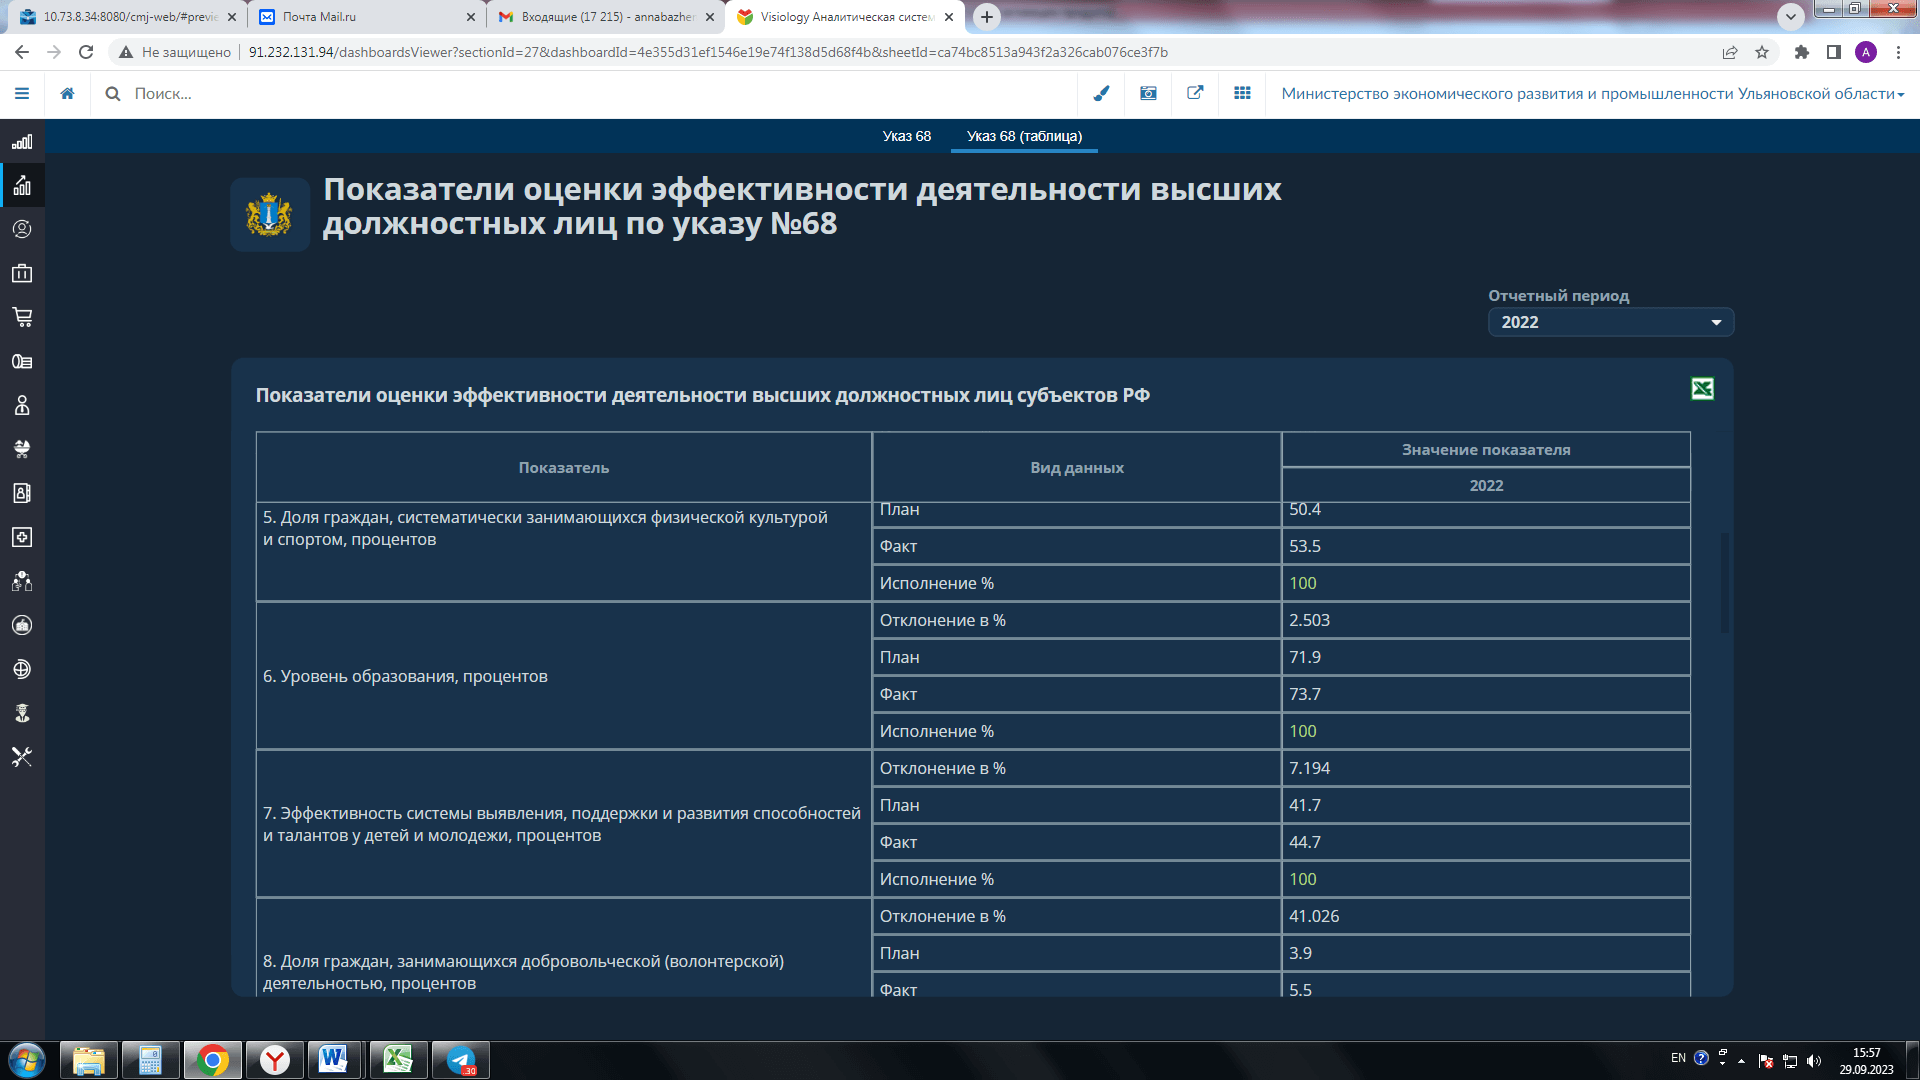Open the money sidebar section
The image size is (1920, 1080).
click(x=22, y=361)
